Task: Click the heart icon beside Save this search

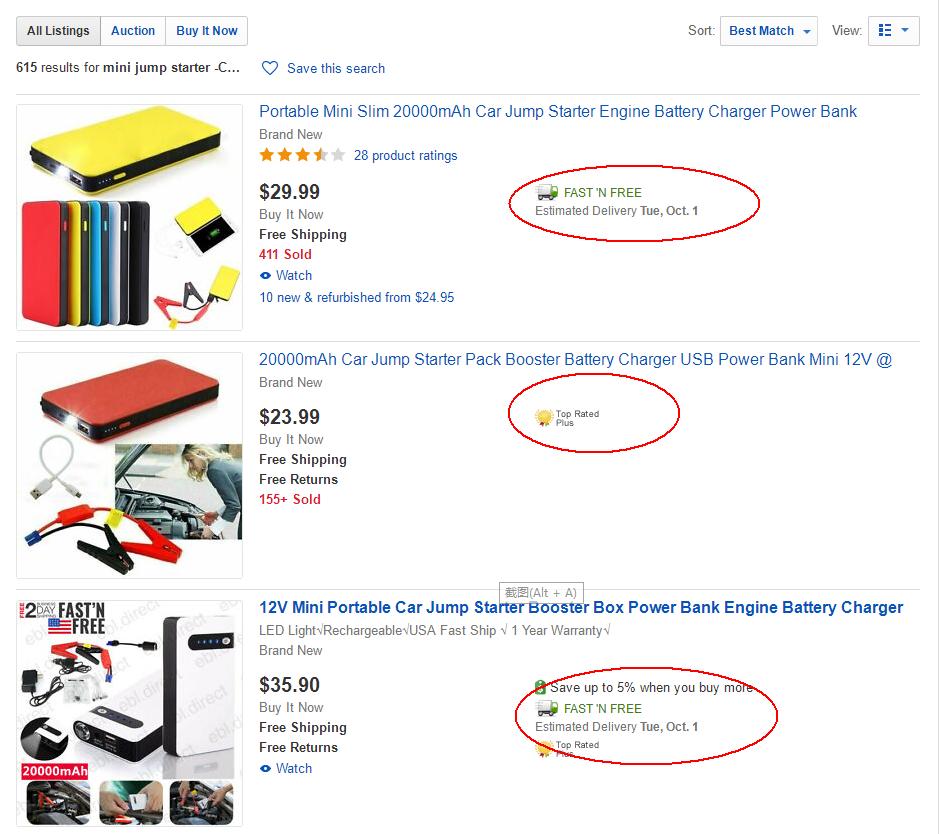Action: point(270,68)
